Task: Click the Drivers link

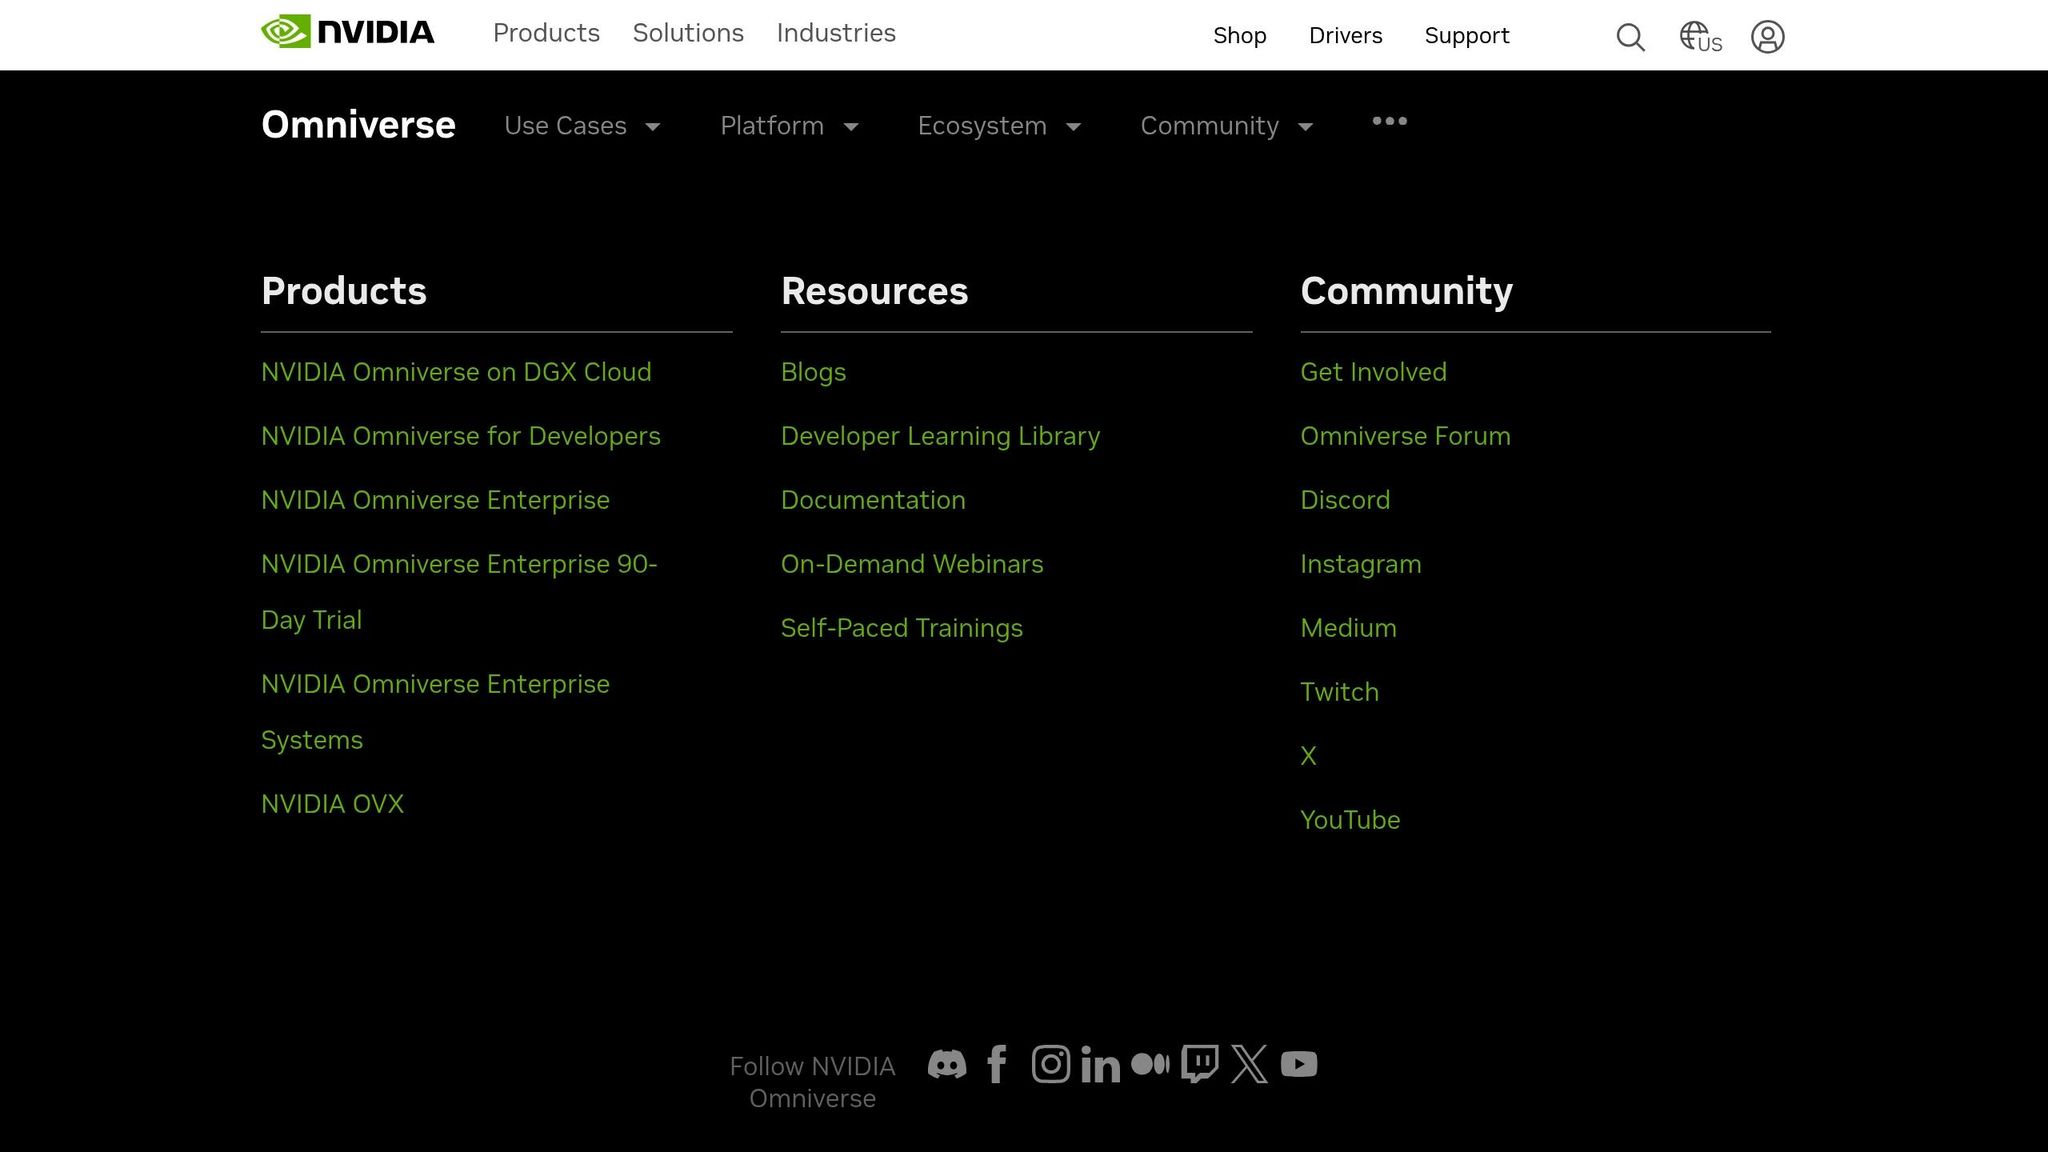Action: pyautogui.click(x=1345, y=36)
